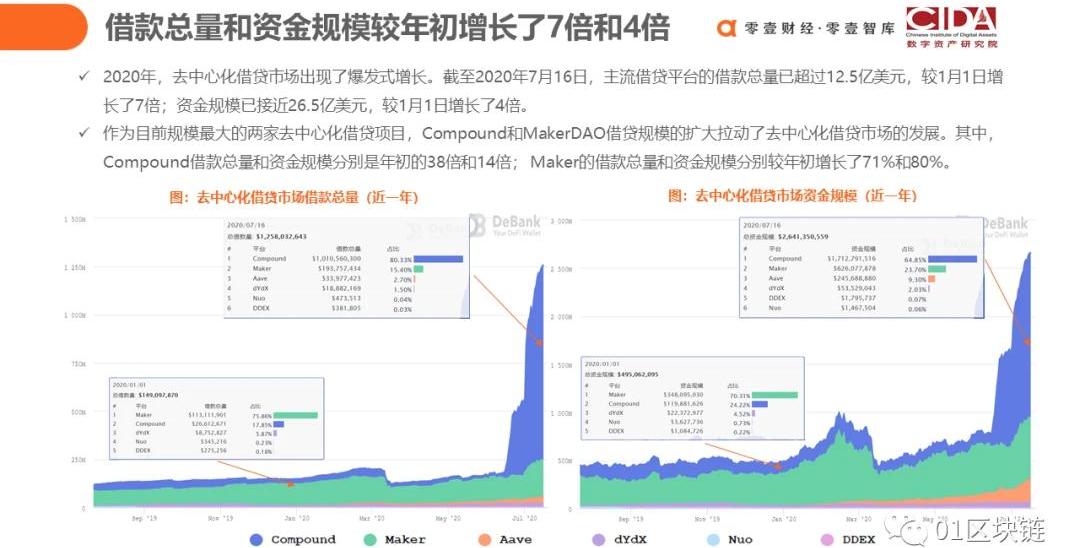
Task: Toggle the Nuo series in legend
Action: point(729,540)
